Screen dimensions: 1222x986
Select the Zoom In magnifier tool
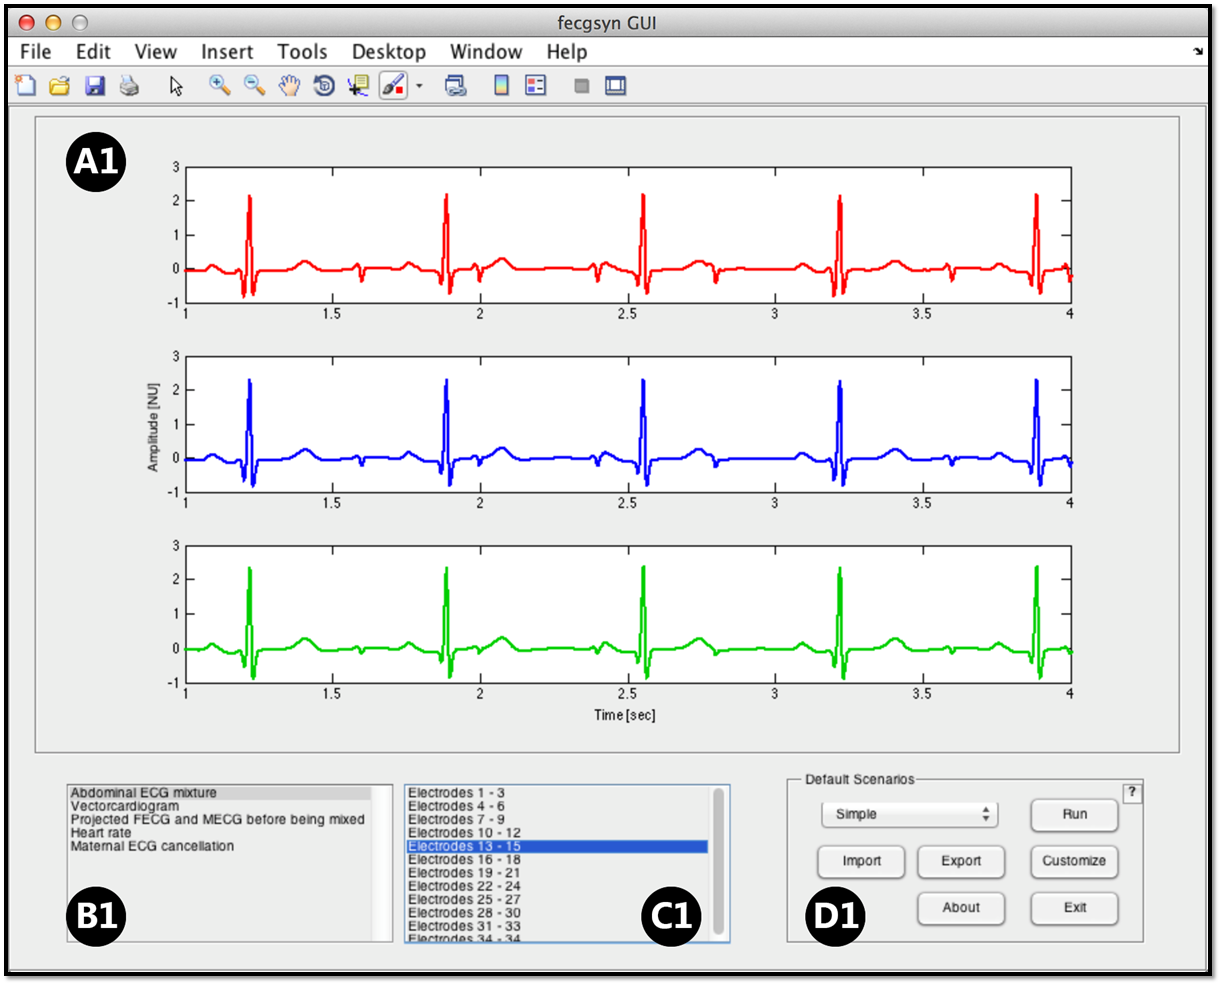(219, 86)
